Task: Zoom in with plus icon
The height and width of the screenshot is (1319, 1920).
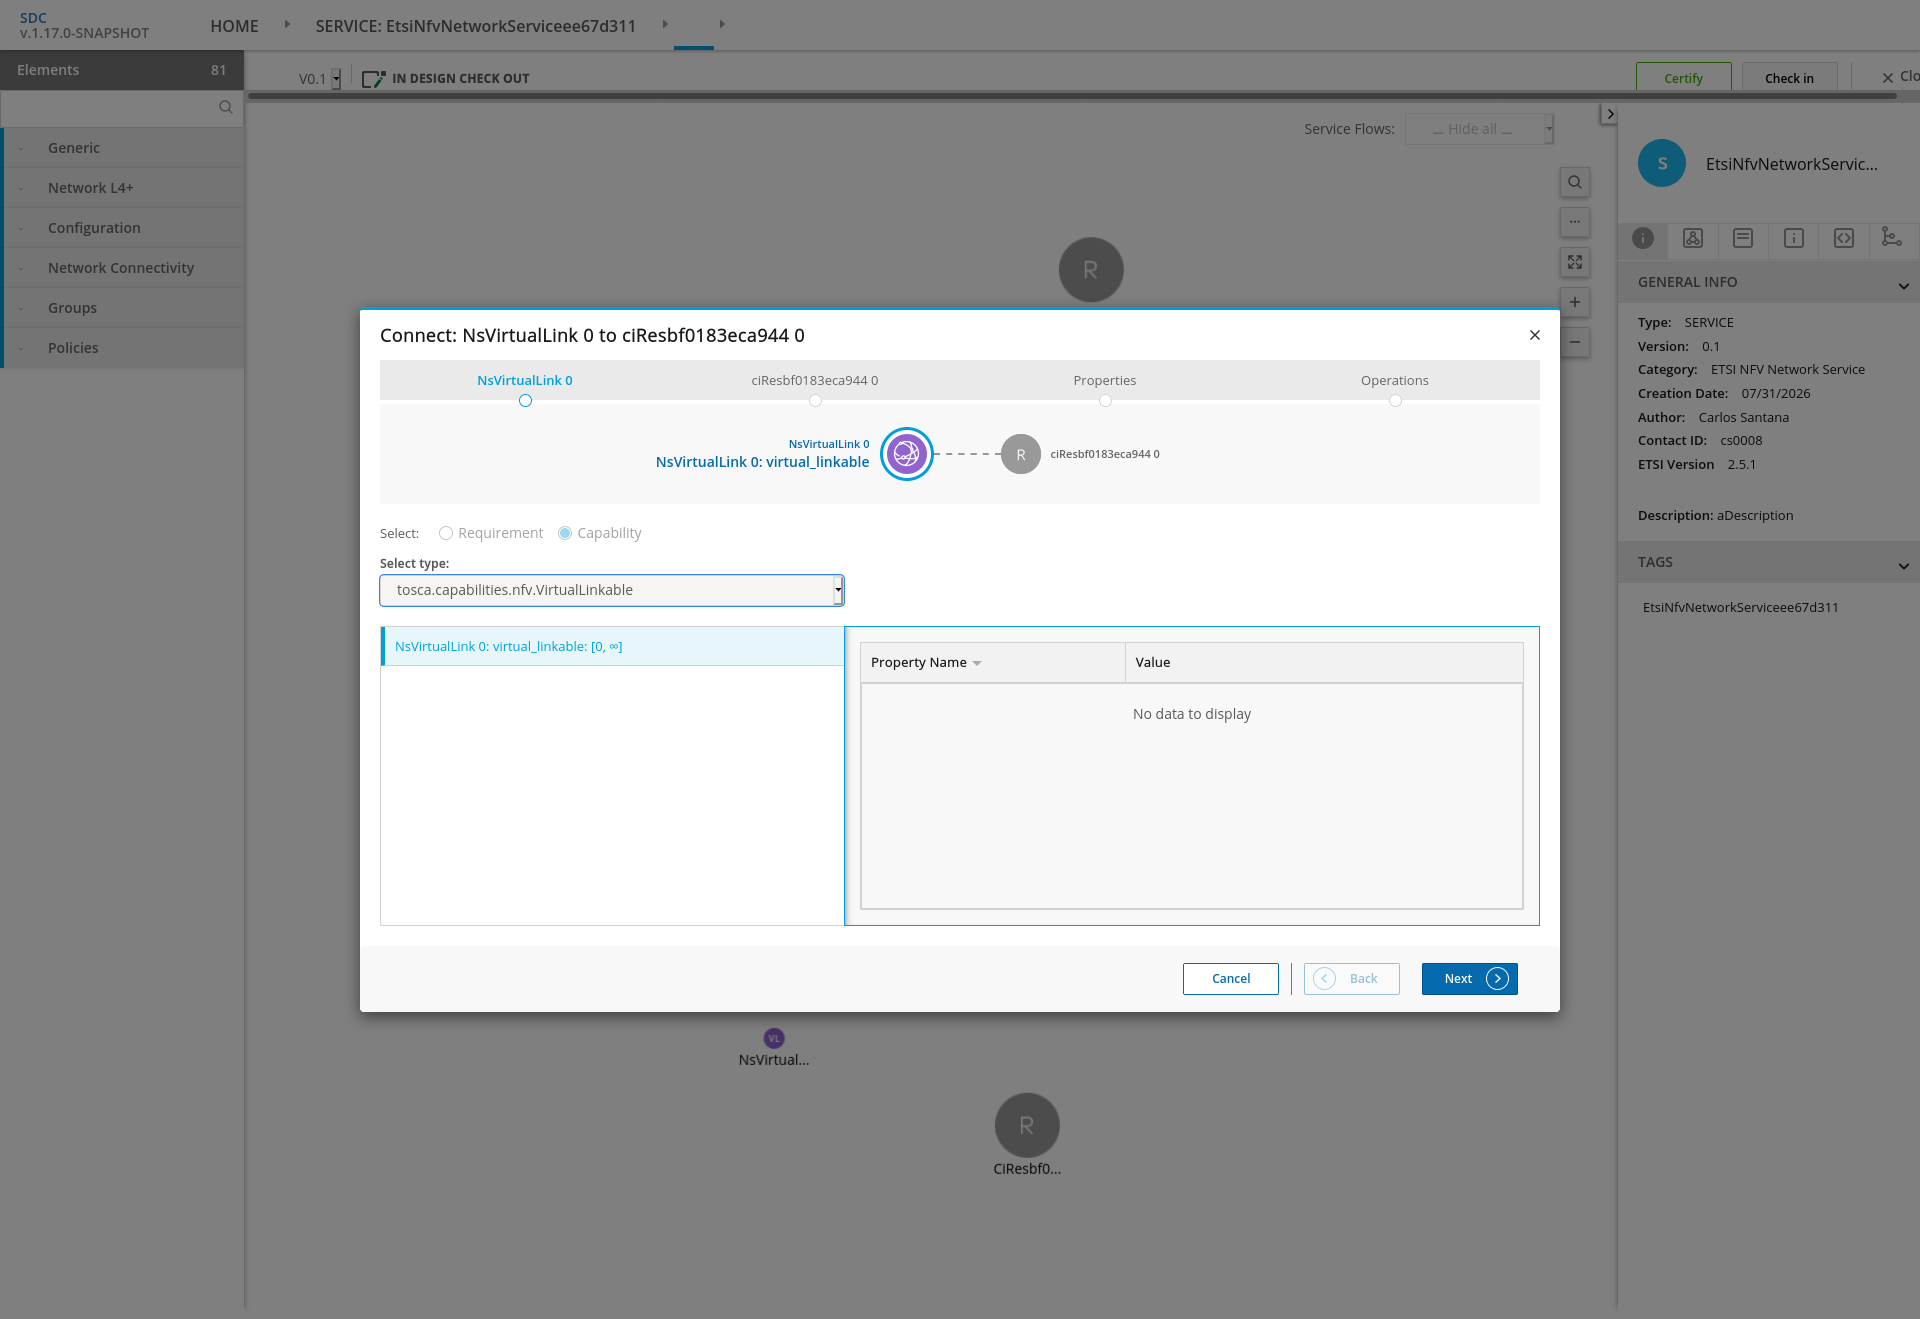Action: (x=1575, y=302)
